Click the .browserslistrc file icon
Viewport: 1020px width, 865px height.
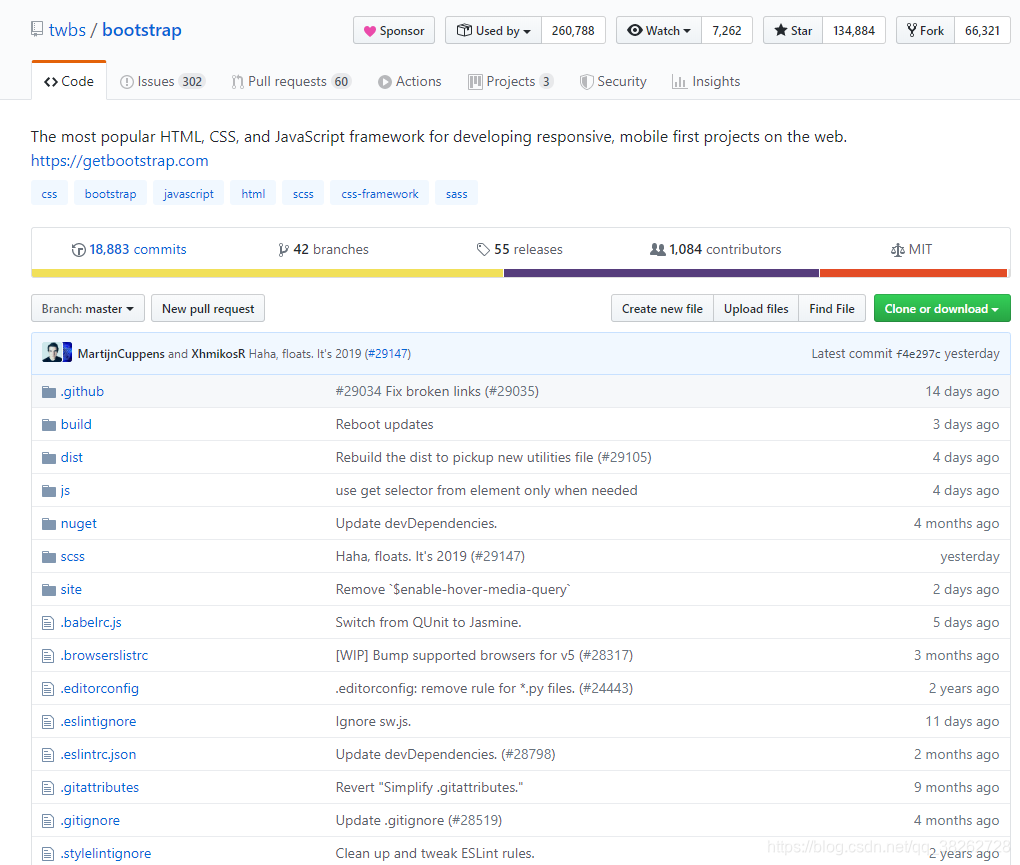47,656
